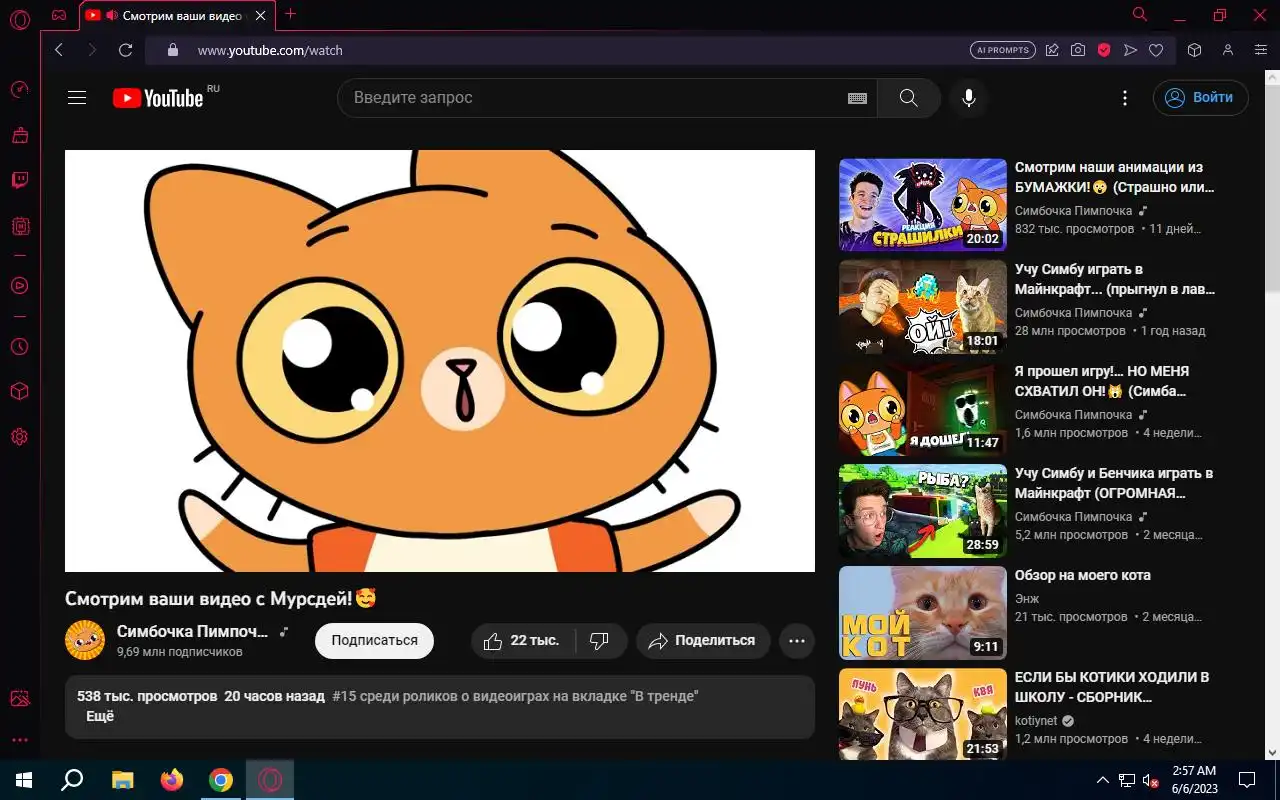The height and width of the screenshot is (800, 1280).
Task: Close the Смотрим ваши видео tab
Action: [x=261, y=15]
